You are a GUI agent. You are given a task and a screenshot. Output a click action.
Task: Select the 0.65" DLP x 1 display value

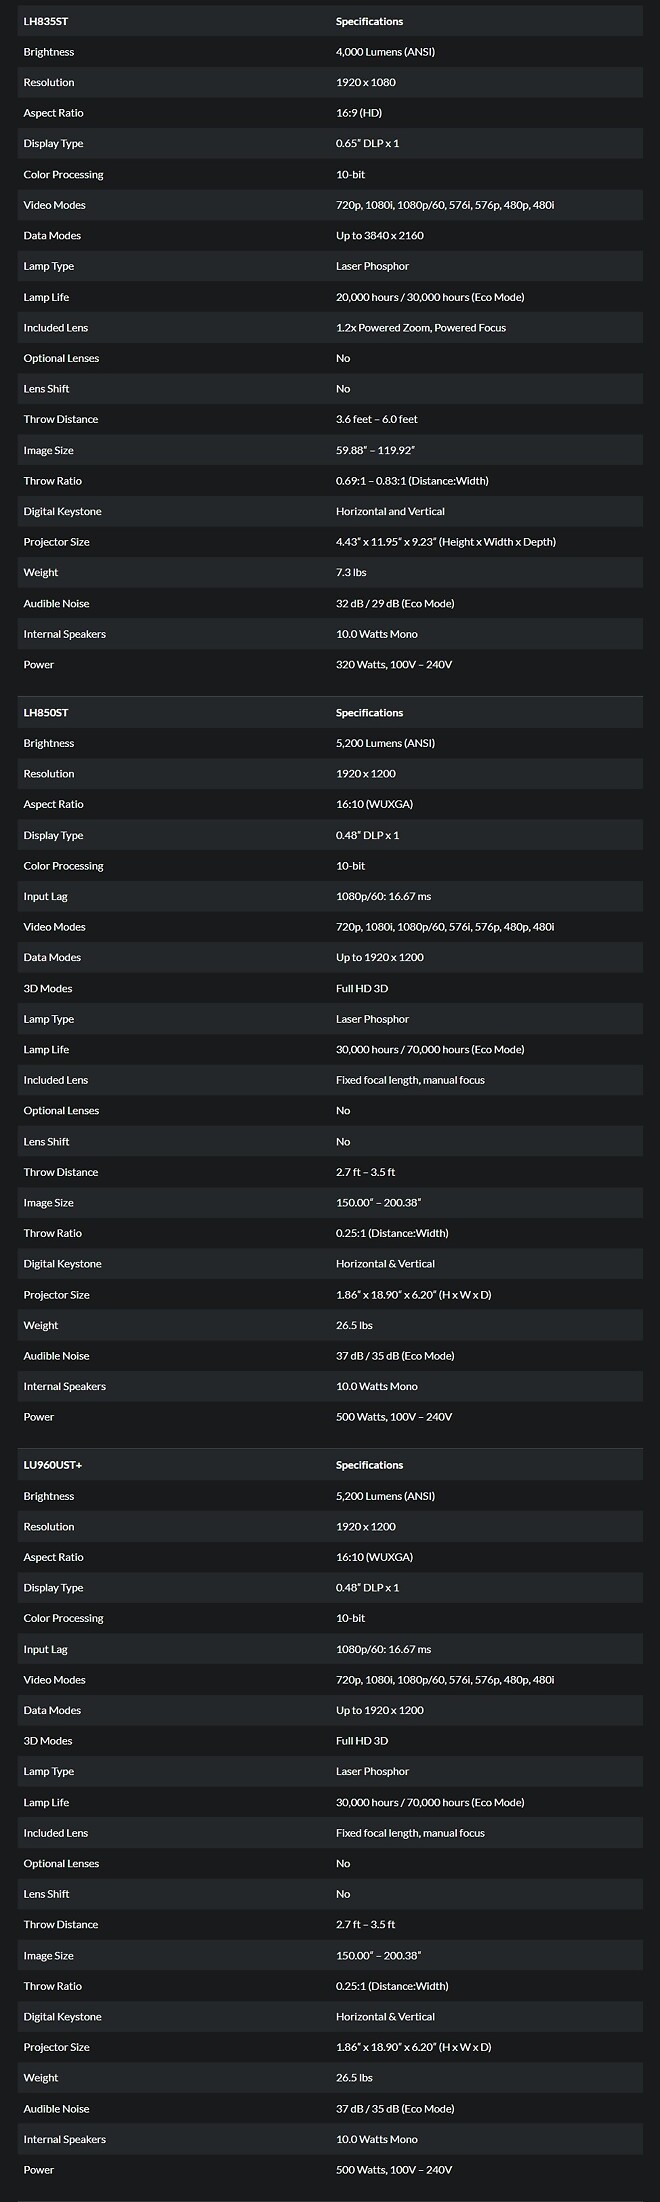(x=367, y=143)
